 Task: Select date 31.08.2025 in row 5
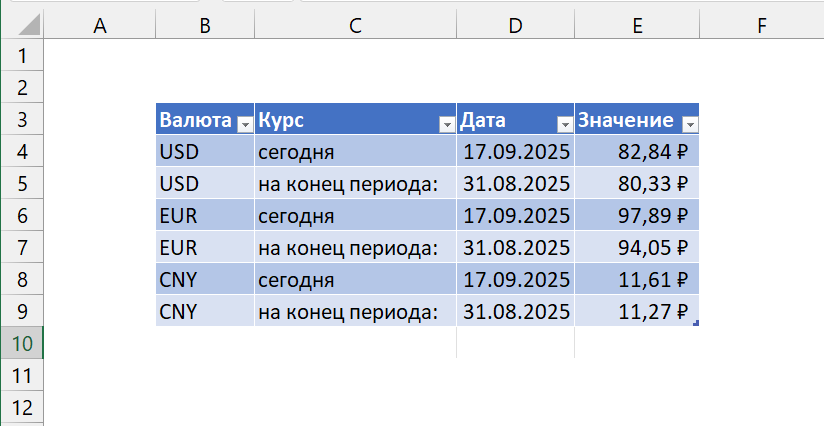(516, 183)
